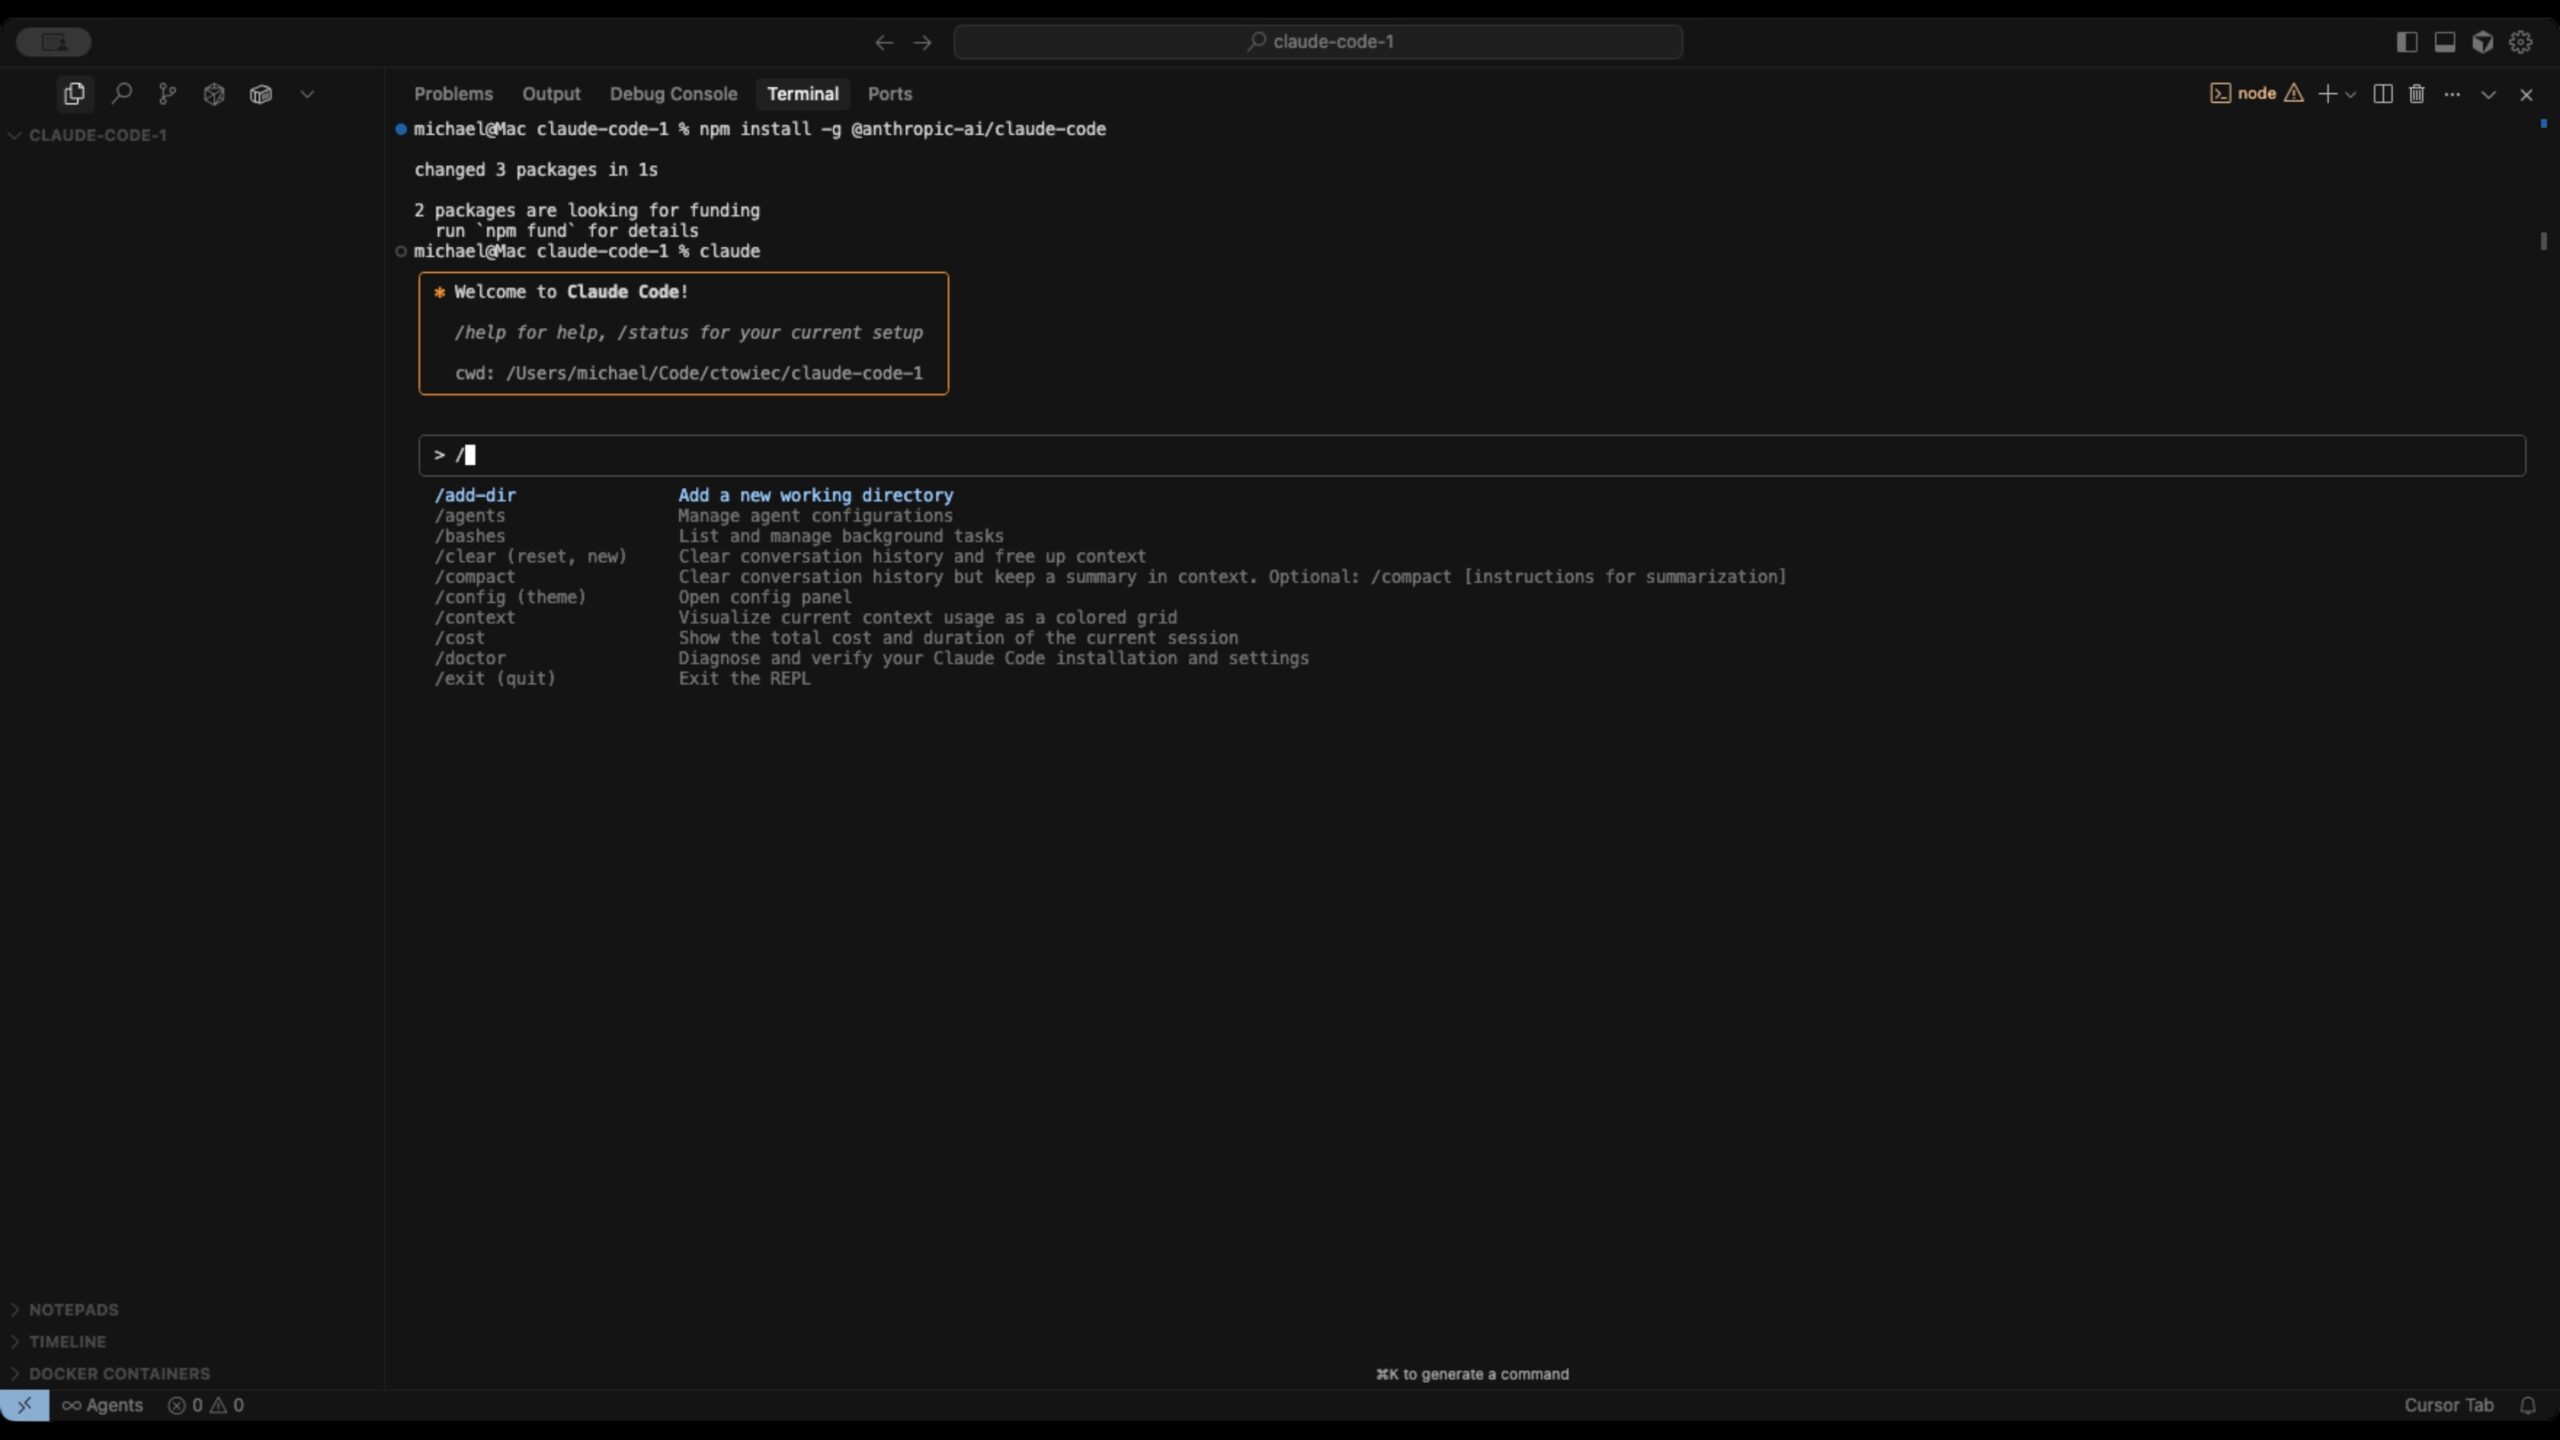This screenshot has width=2560, height=1440.
Task: Select the Terminal tab
Action: point(802,94)
